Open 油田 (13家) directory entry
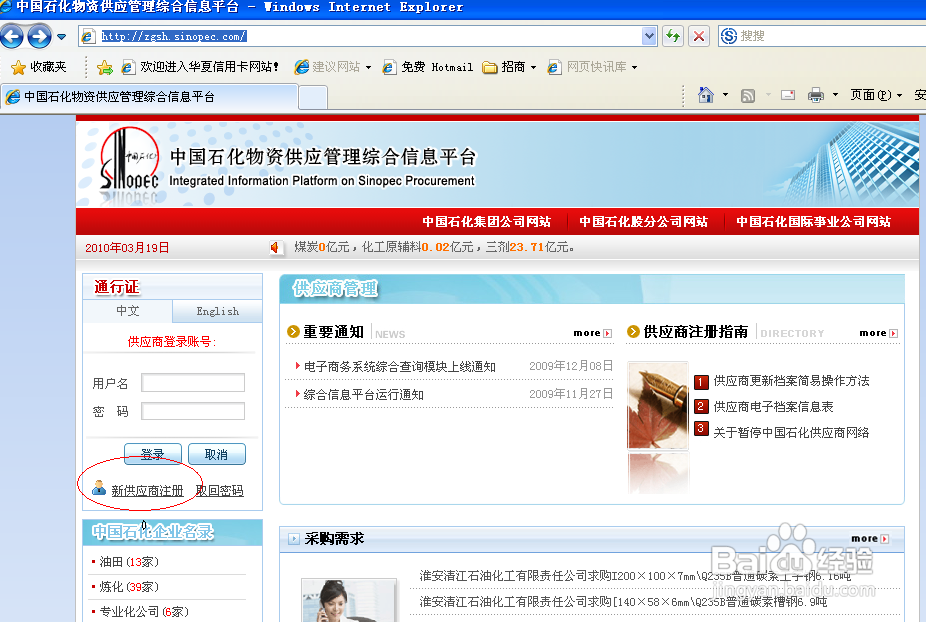Viewport: 926px width, 622px height. point(129,562)
